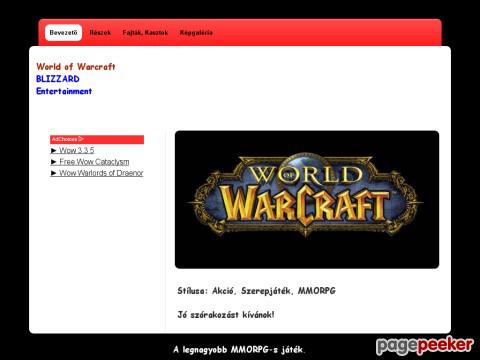This screenshot has height=360, width=480.
Task: Click the arrow bullet before Wow Warlords of Draenor
Action: point(54,173)
